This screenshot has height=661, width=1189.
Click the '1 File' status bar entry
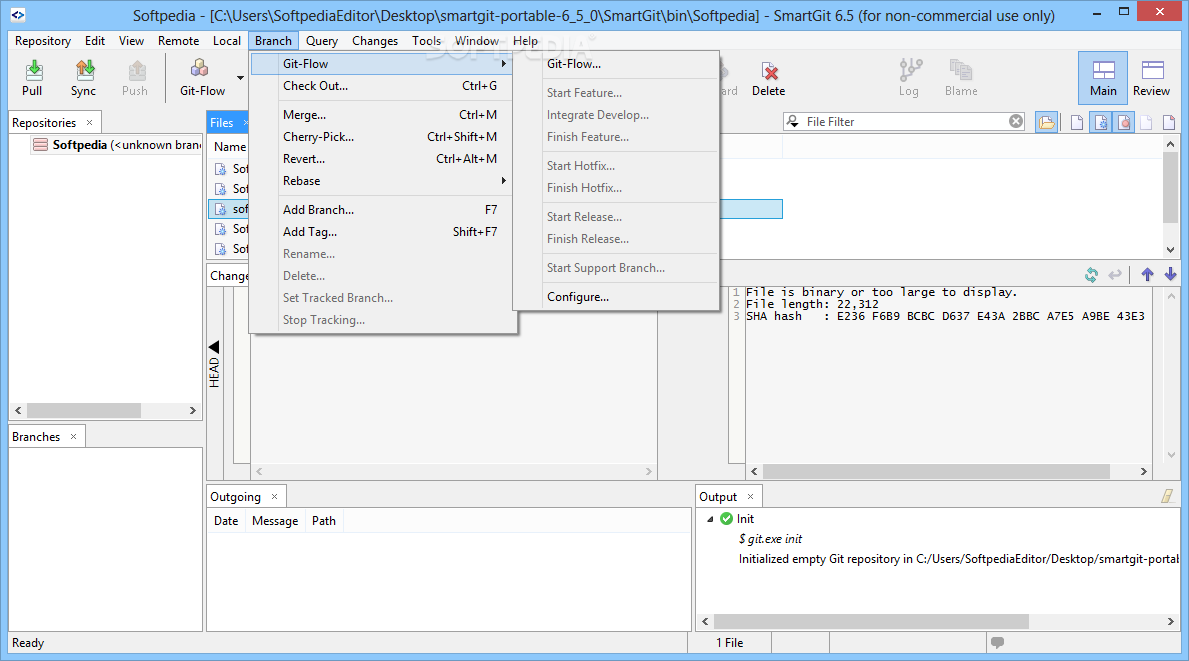click(729, 642)
